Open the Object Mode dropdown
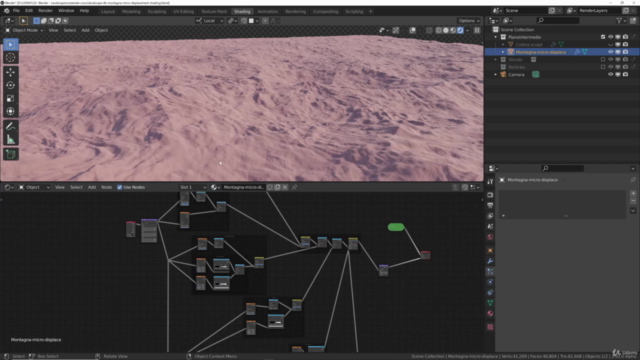The width and height of the screenshot is (640, 360). tap(24, 30)
